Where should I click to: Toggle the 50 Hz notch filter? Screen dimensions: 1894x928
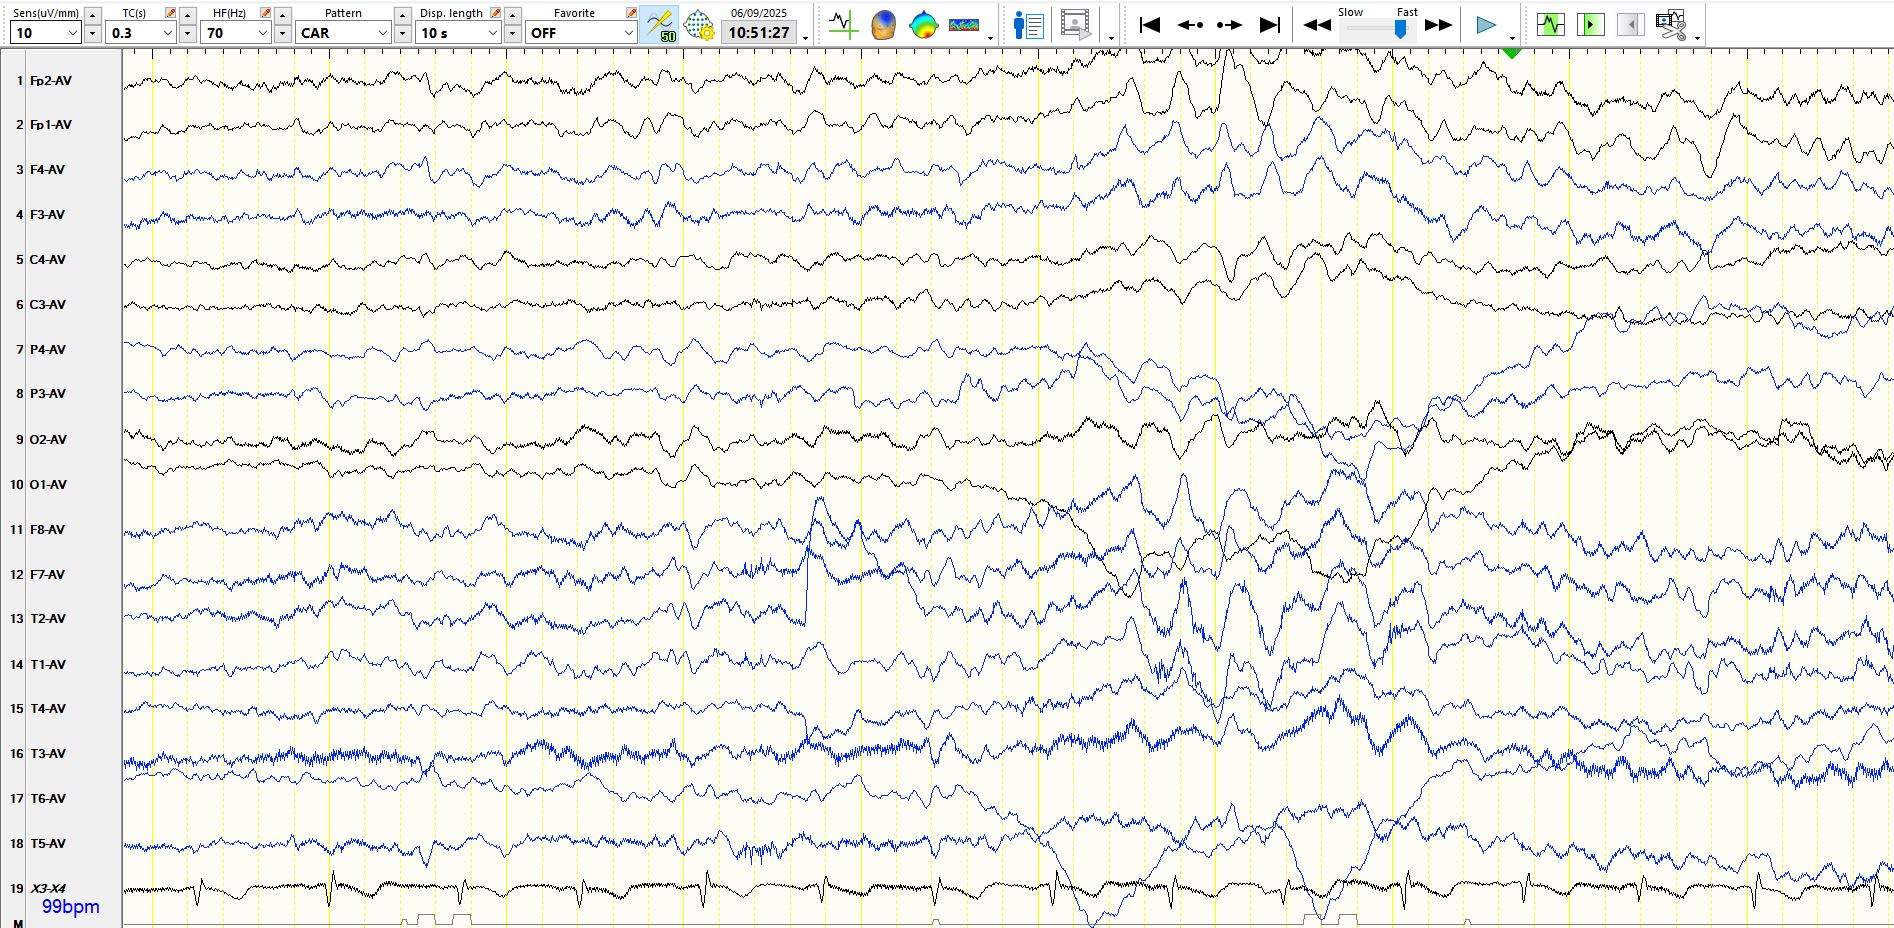(660, 25)
